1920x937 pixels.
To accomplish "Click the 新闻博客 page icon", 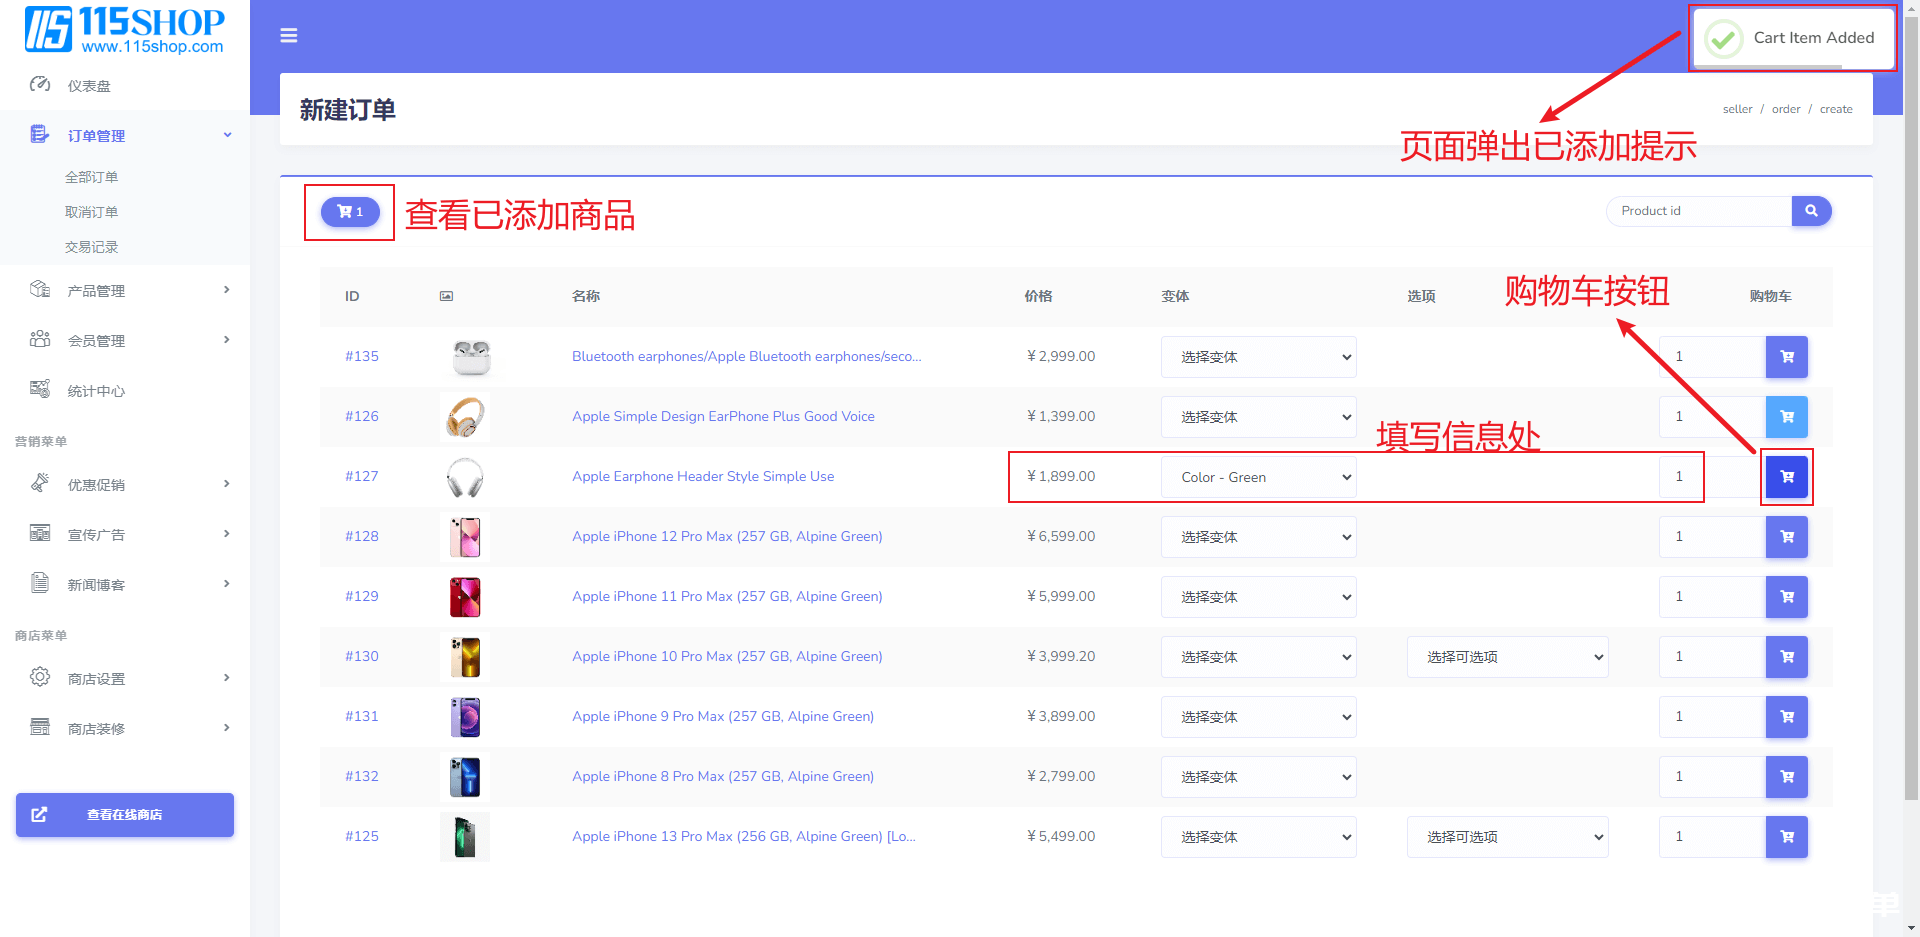I will 40,584.
